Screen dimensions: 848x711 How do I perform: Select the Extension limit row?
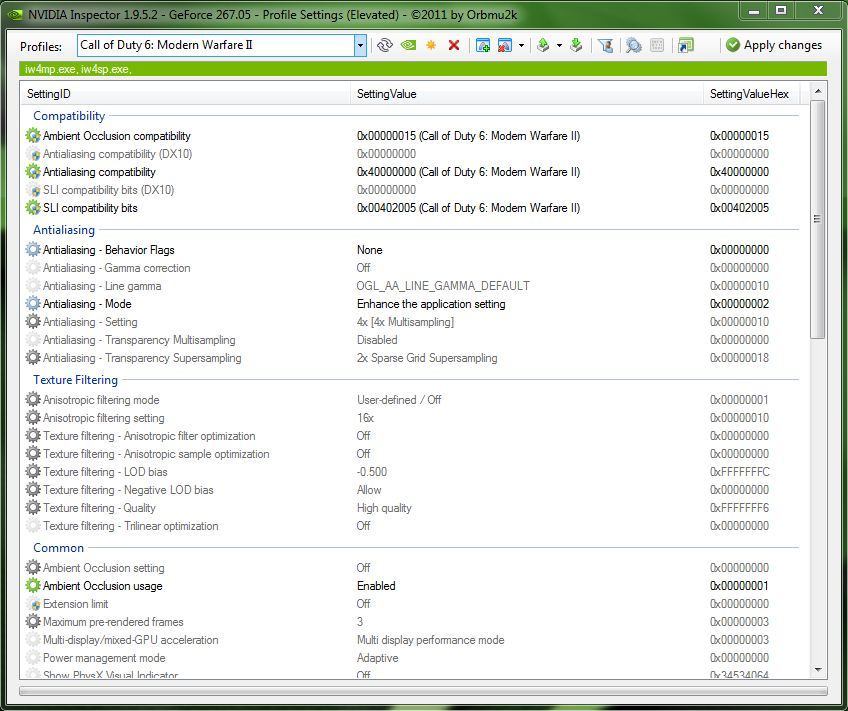click(x=411, y=604)
